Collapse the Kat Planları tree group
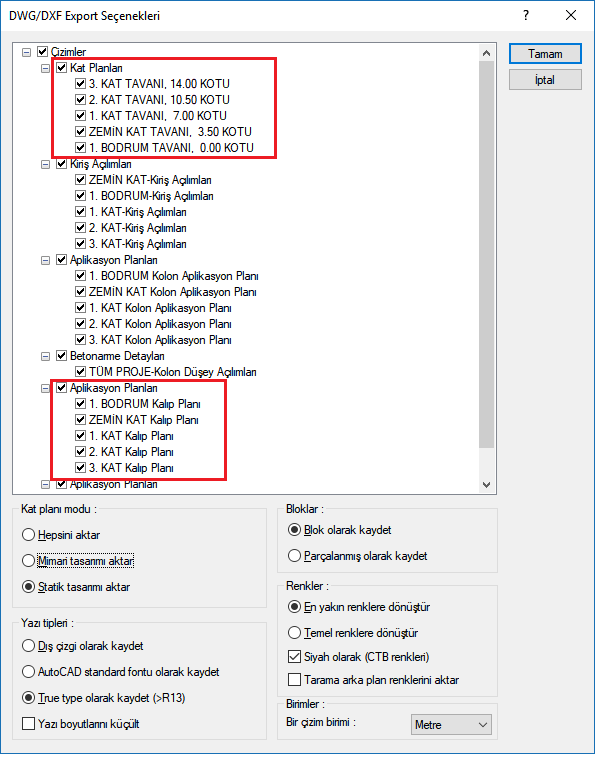Screen dimensions: 599x757 pos(45,68)
